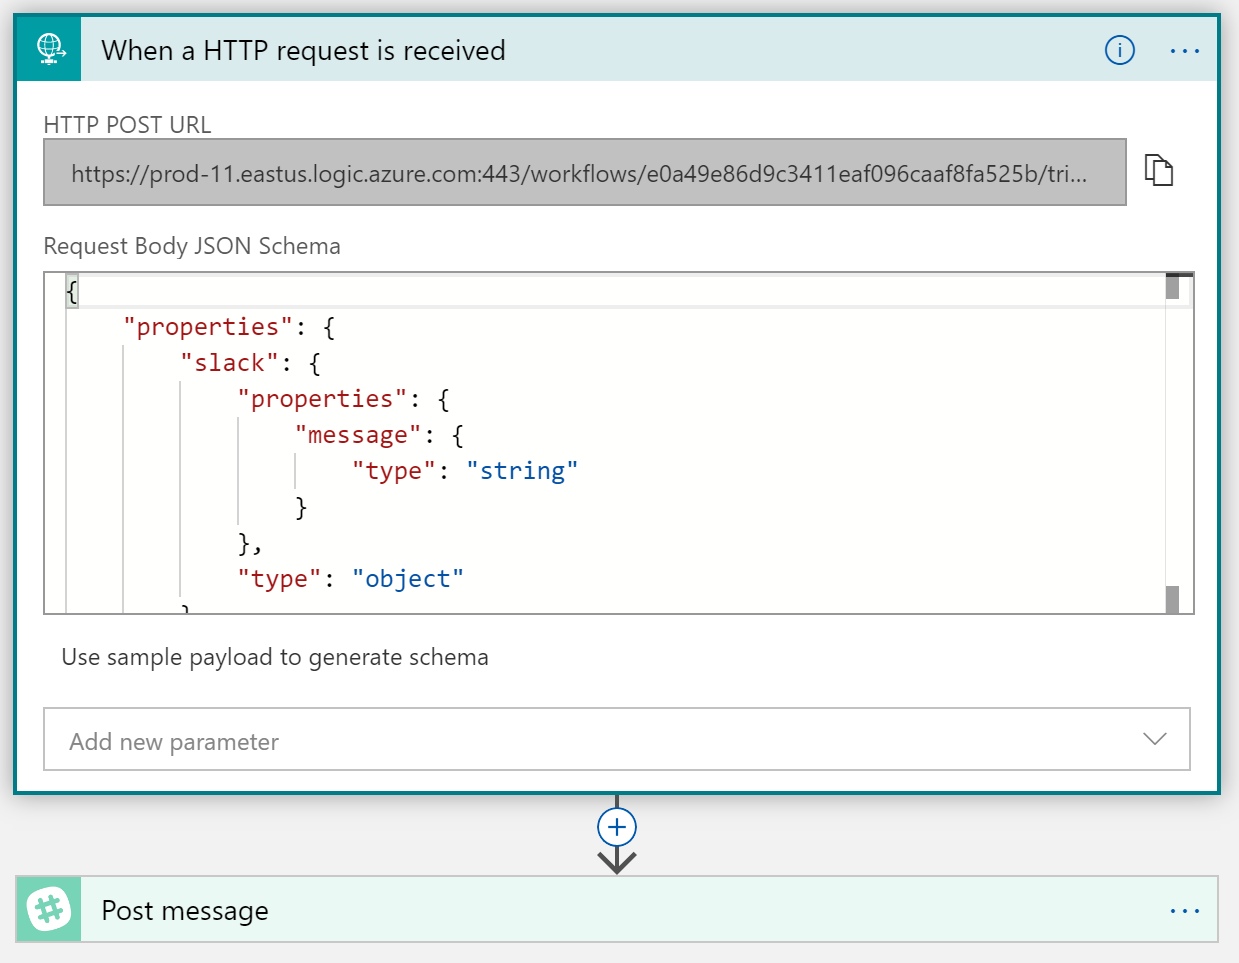This screenshot has height=963, width=1239.
Task: Click the schema editor scrollbar thumb
Action: (x=1172, y=286)
